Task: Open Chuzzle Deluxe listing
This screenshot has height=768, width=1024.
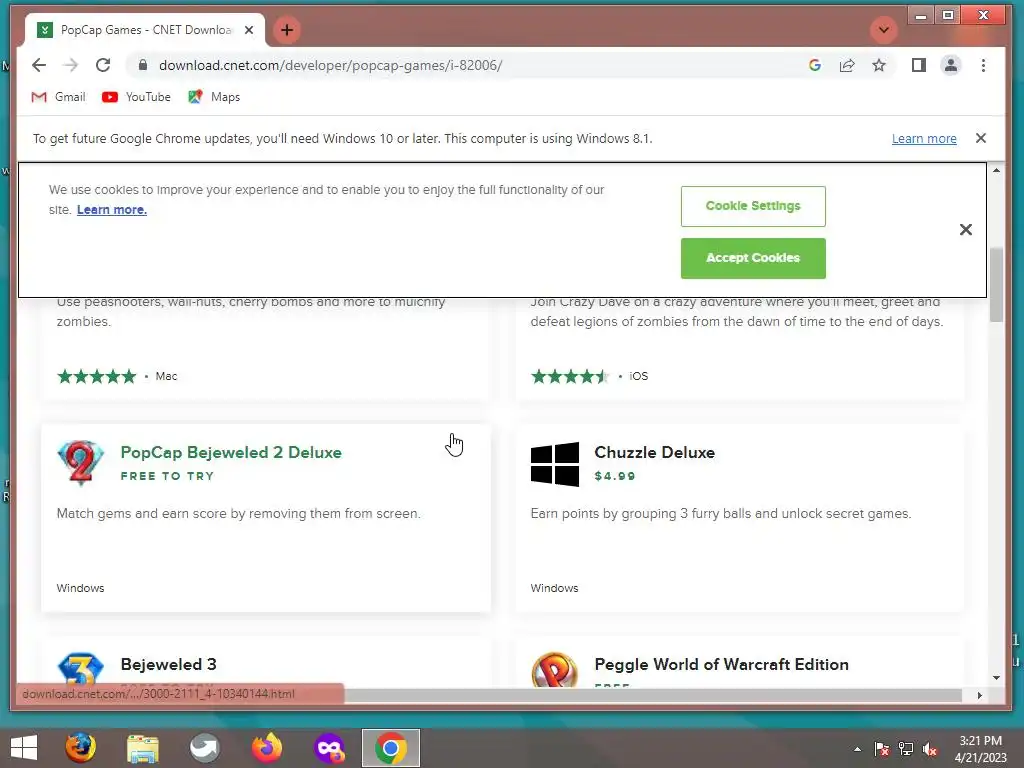Action: click(x=654, y=453)
